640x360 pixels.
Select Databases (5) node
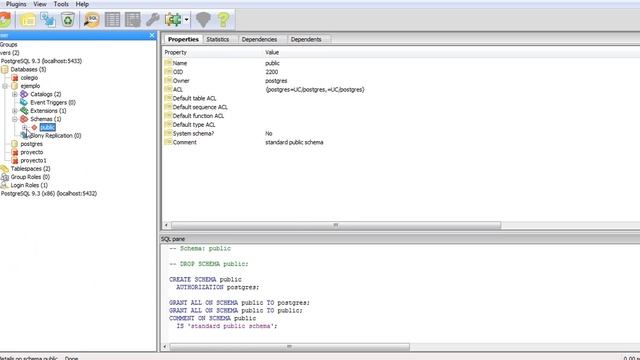click(x=28, y=69)
